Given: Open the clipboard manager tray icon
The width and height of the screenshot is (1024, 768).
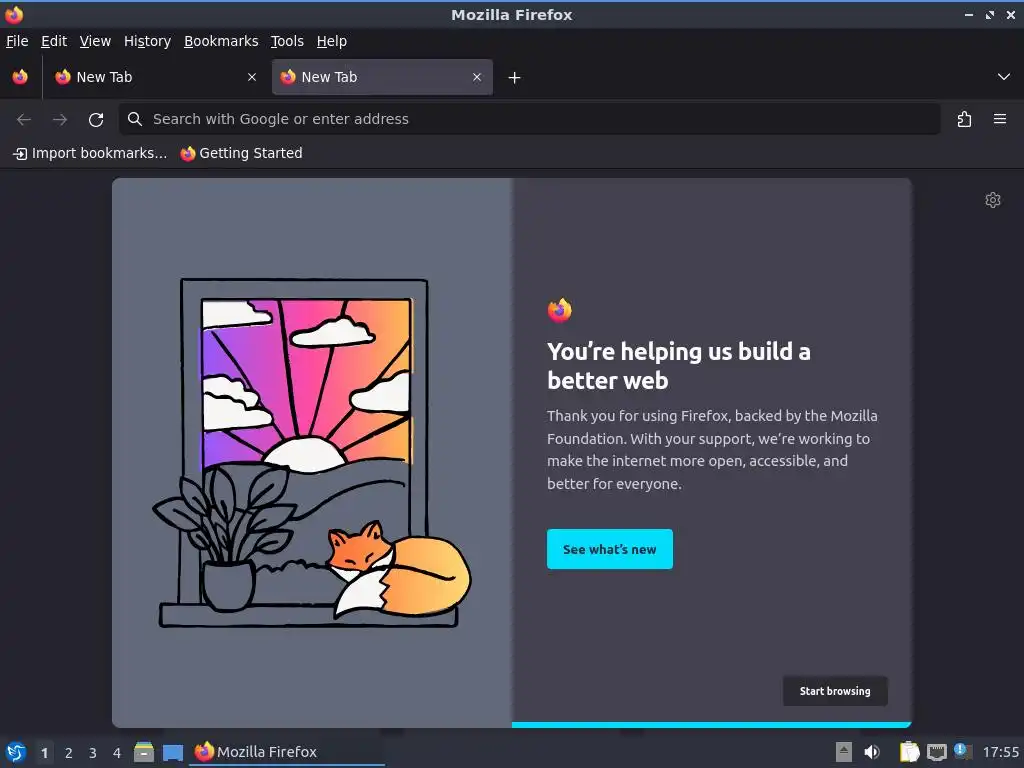Looking at the screenshot, I should (909, 752).
